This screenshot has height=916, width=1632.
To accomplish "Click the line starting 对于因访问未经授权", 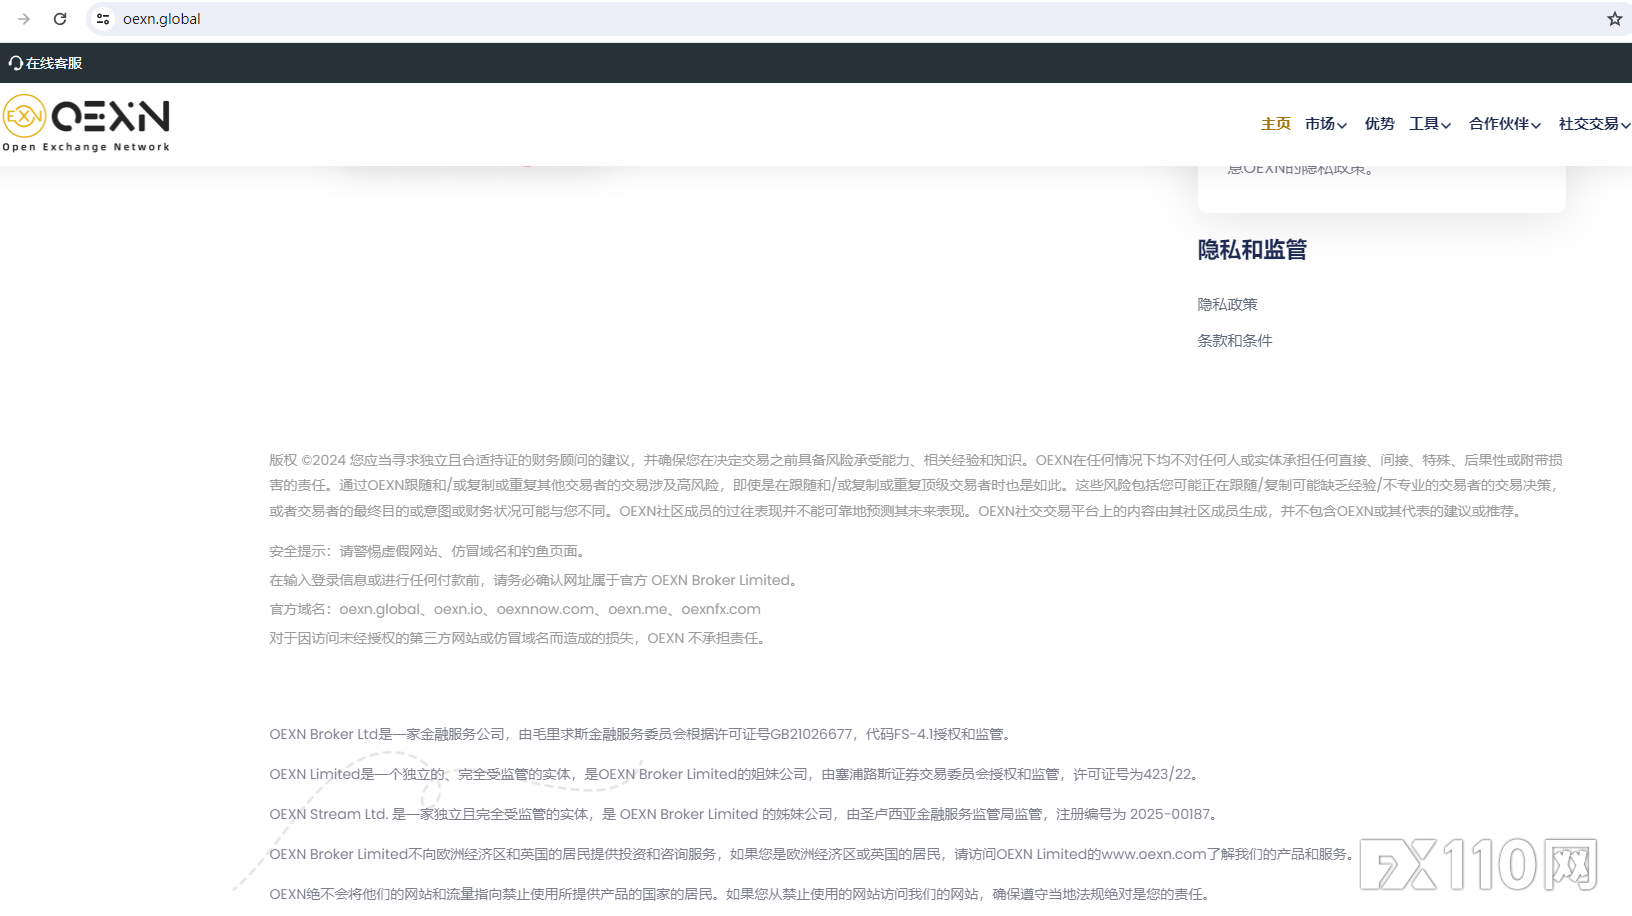I will tap(520, 638).
